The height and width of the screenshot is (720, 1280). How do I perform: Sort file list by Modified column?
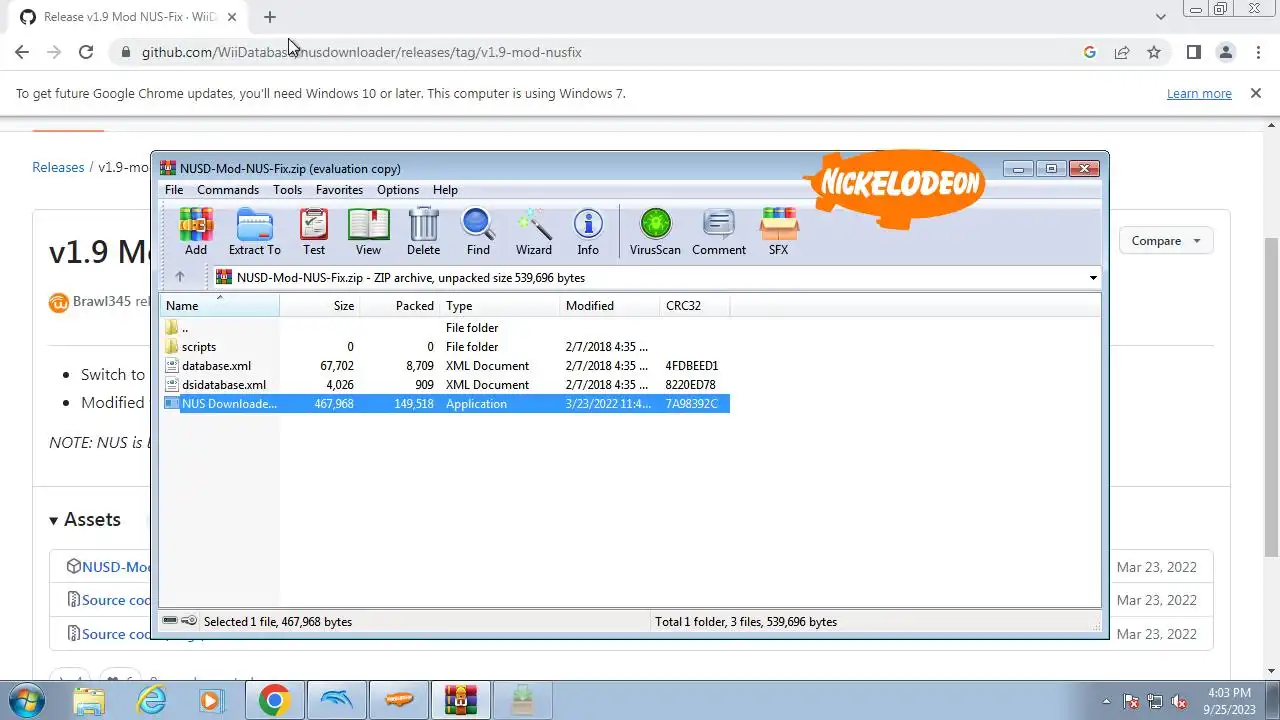[610, 306]
